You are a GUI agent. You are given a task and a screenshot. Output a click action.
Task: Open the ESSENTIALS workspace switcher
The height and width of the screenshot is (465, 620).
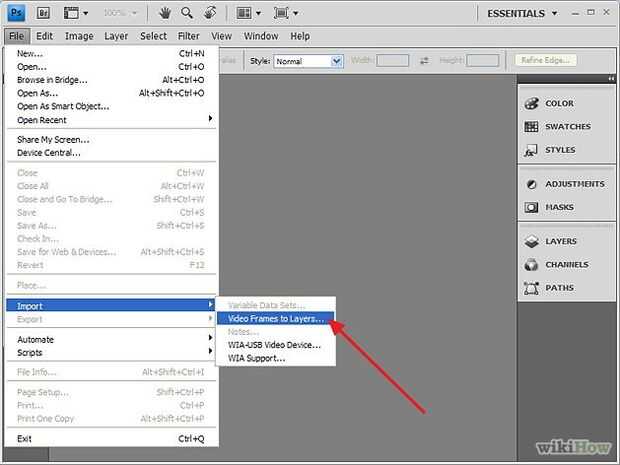point(522,13)
